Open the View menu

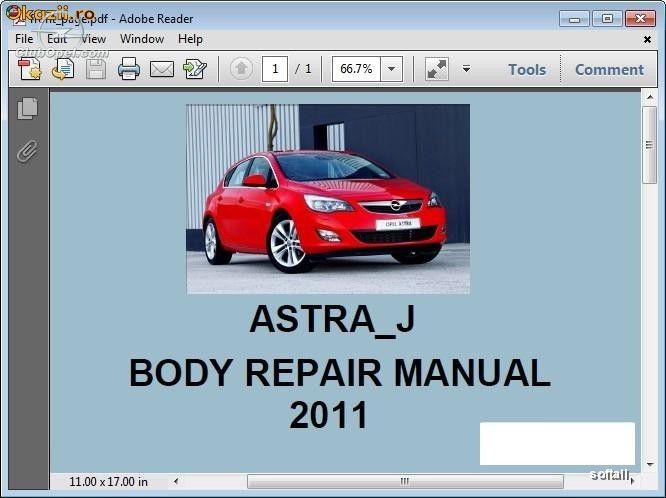tap(93, 39)
